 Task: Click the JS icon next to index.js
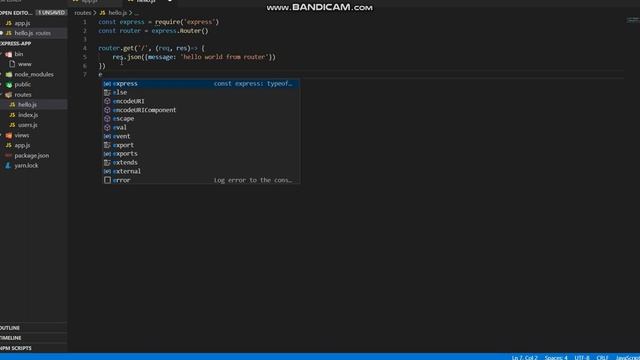point(12,115)
